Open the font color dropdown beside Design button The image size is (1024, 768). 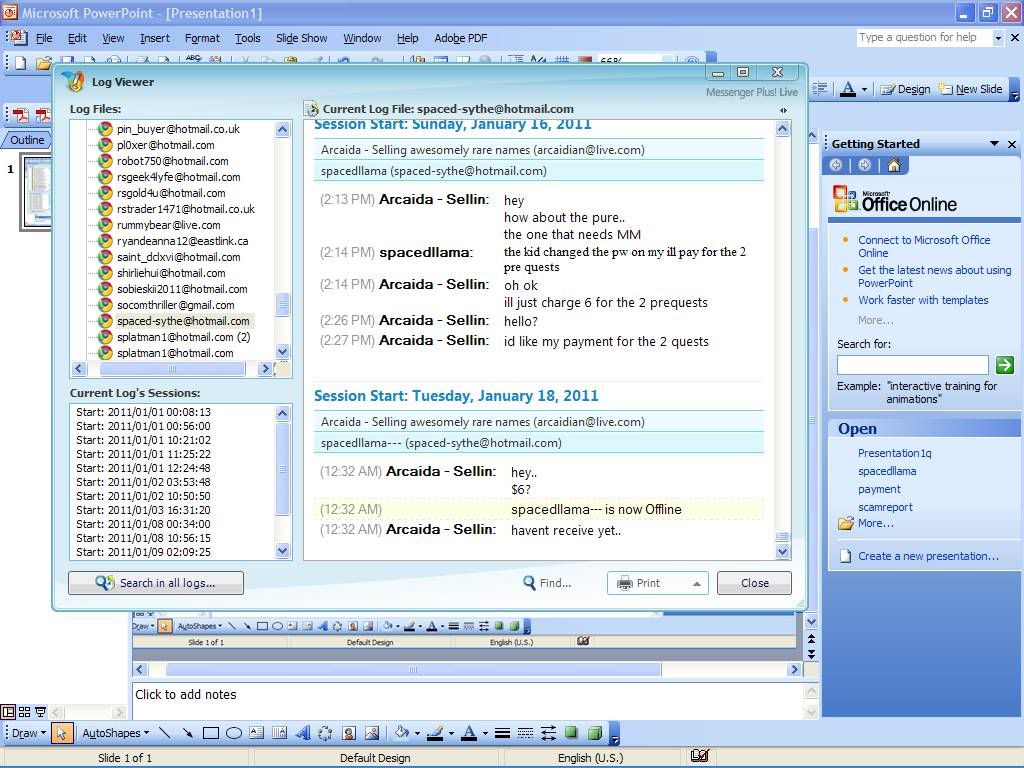tap(864, 89)
